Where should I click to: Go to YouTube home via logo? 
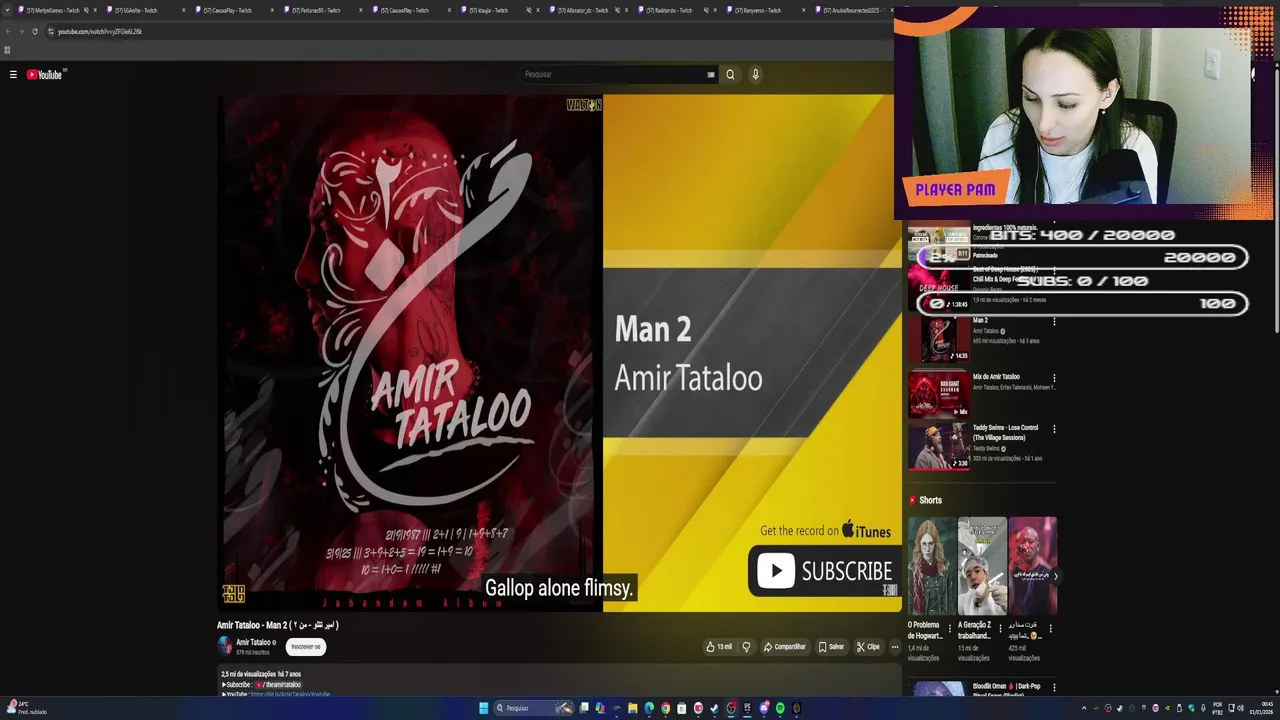click(45, 74)
